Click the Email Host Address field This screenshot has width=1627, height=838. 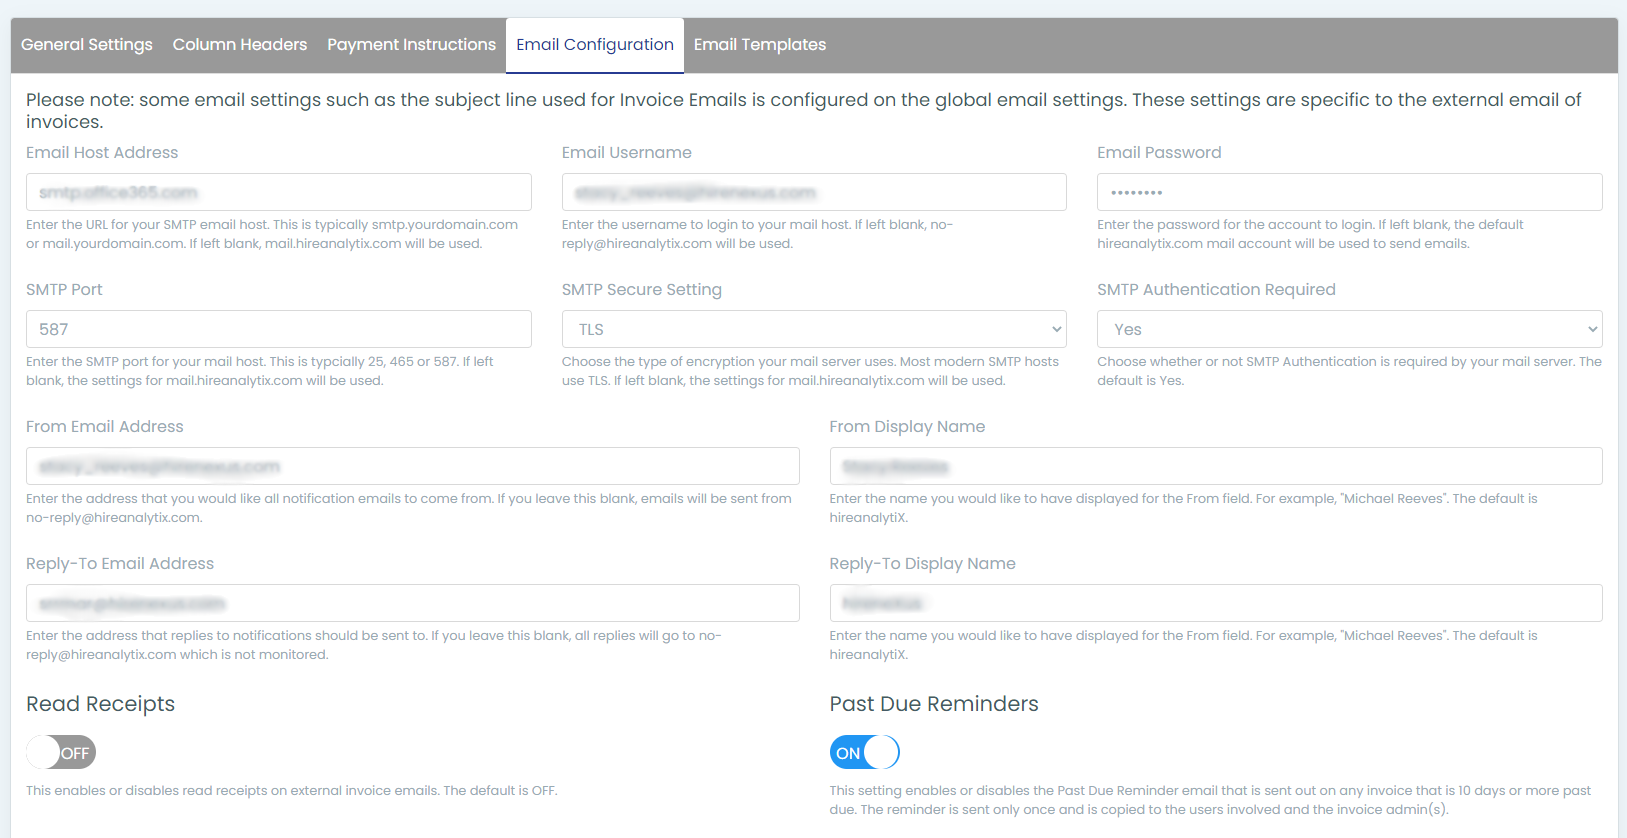click(x=279, y=192)
